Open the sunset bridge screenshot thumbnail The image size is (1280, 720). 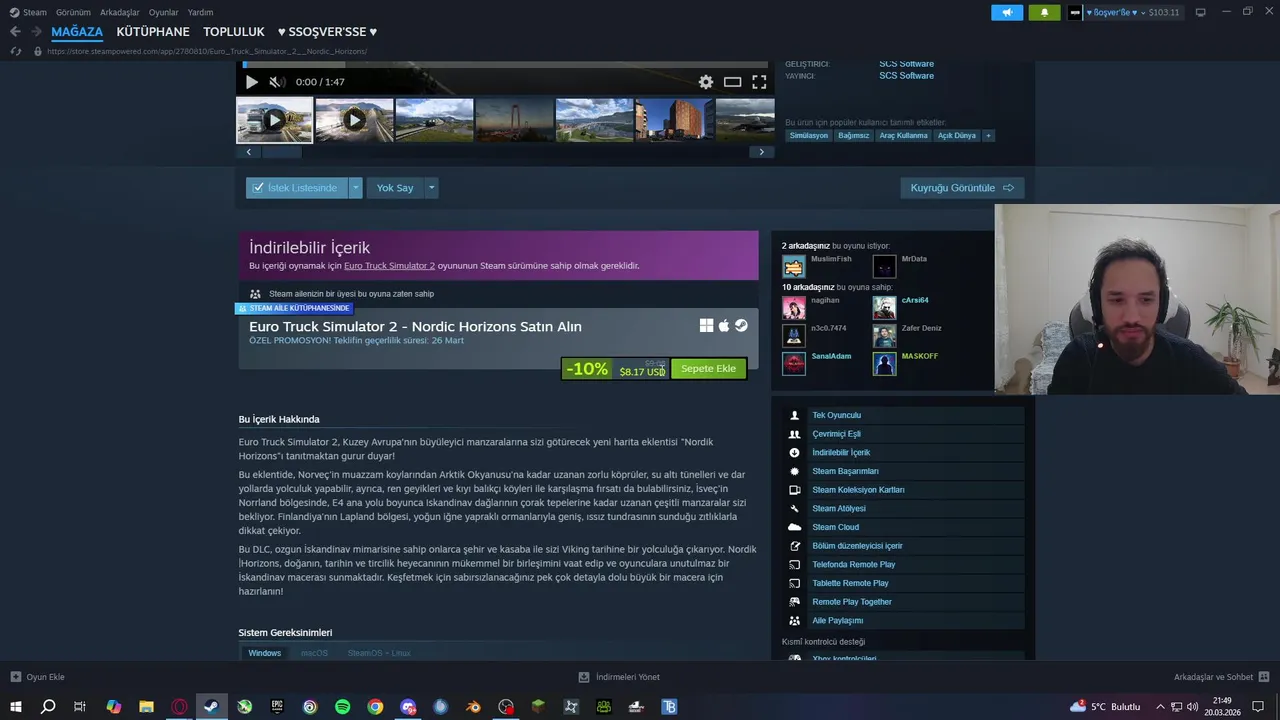pyautogui.click(x=514, y=120)
